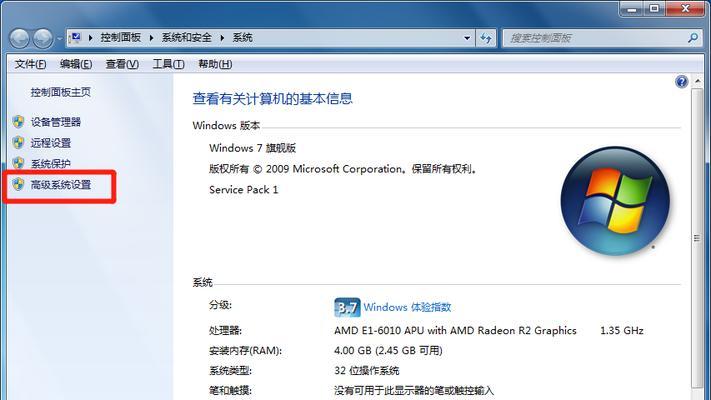
Task: Click the shield icon beside 设备管理器
Action: click(18, 122)
